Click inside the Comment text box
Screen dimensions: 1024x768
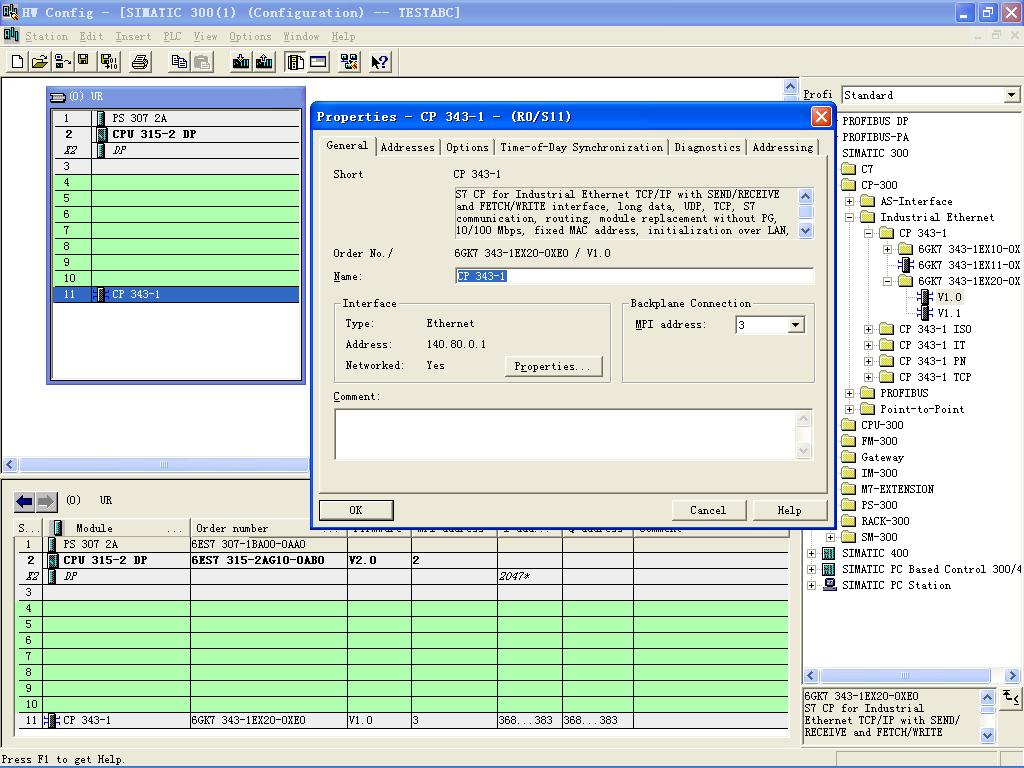[x=566, y=434]
